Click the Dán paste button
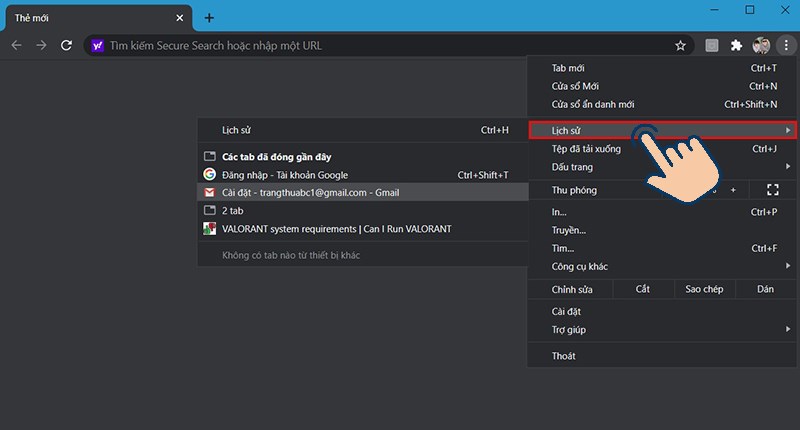The image size is (800, 430). 765,289
